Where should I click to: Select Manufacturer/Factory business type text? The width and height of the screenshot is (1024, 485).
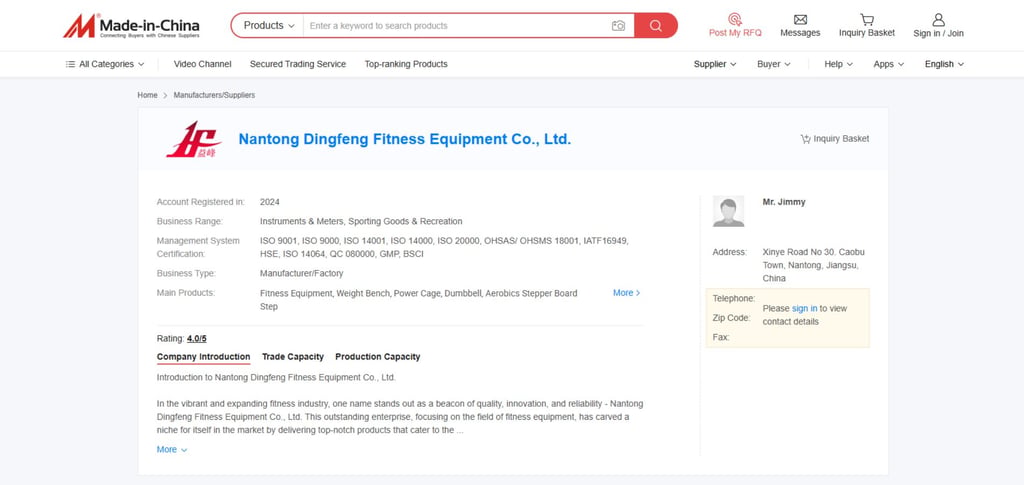click(x=302, y=274)
